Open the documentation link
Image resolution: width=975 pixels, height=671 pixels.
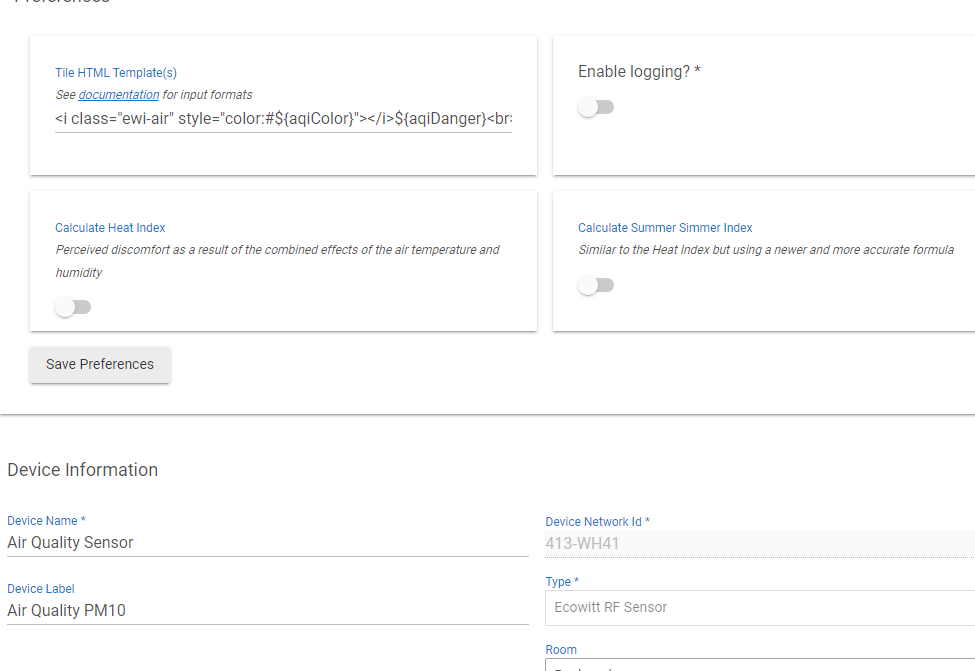click(x=118, y=95)
